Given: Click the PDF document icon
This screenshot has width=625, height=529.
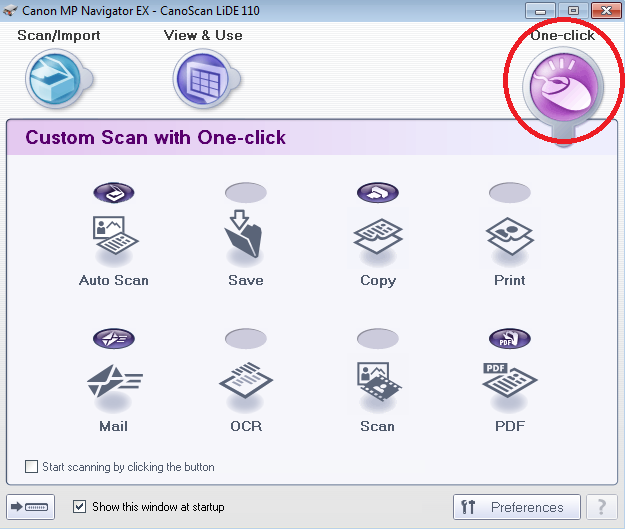Looking at the screenshot, I should tap(509, 380).
